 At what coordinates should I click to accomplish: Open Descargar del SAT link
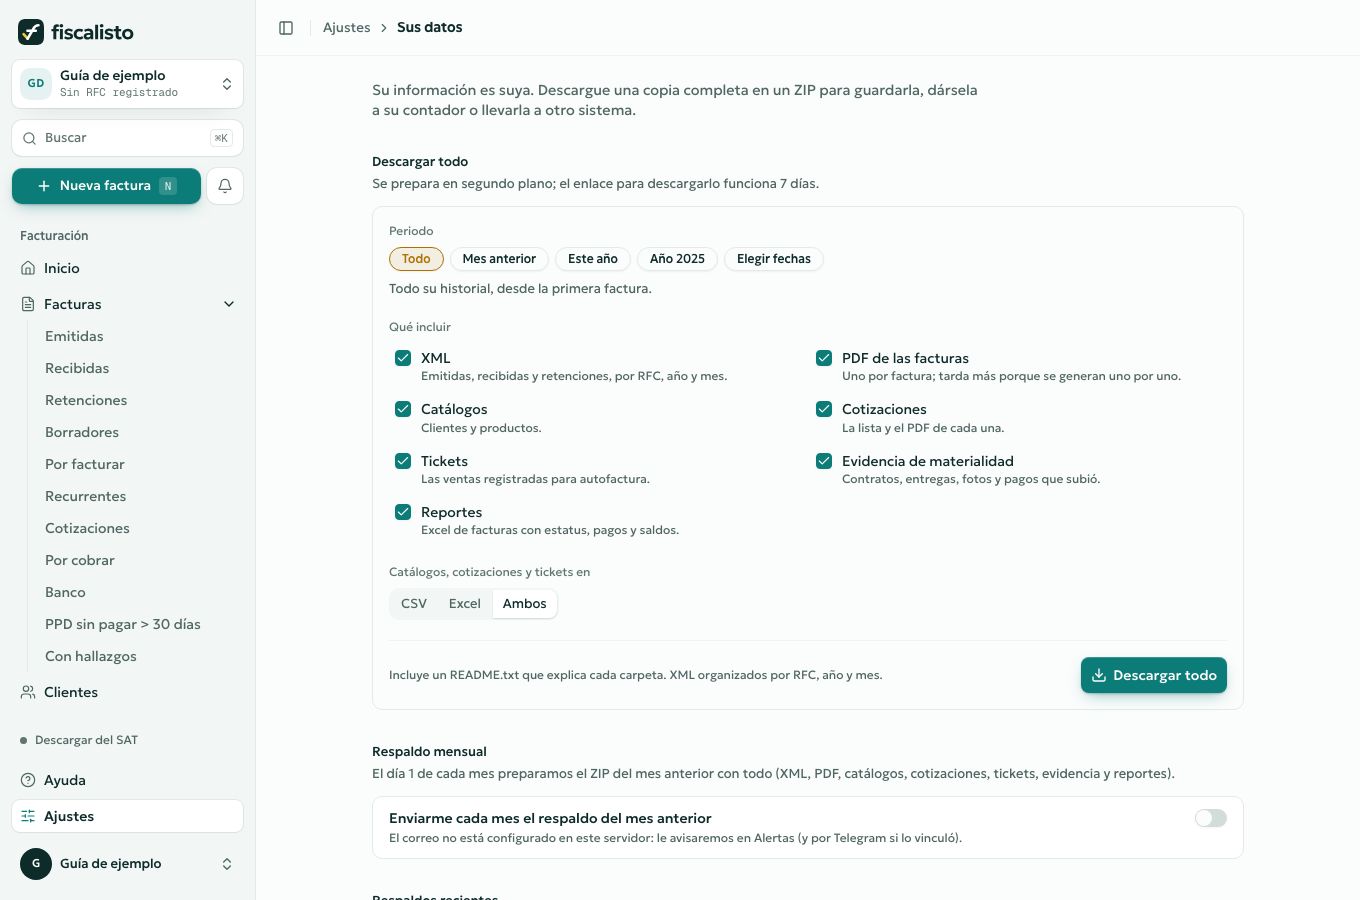click(86, 740)
